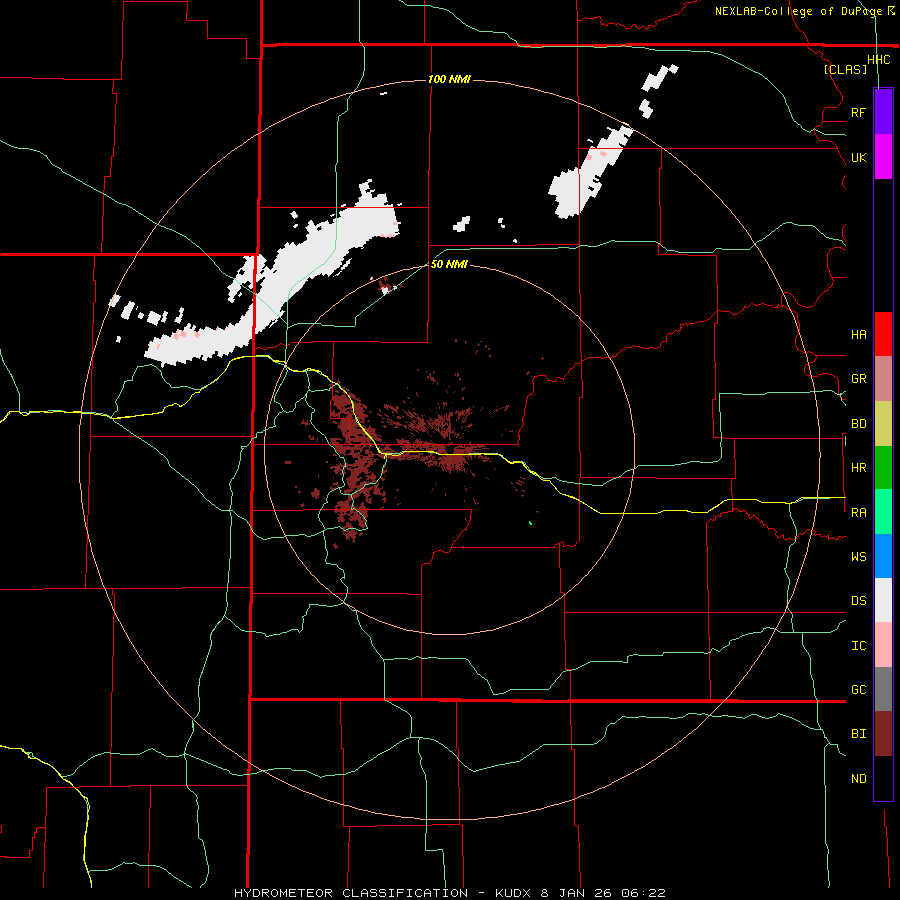This screenshot has height=900, width=900.
Task: Click the 100 NMI range ring label
Action: 449,79
